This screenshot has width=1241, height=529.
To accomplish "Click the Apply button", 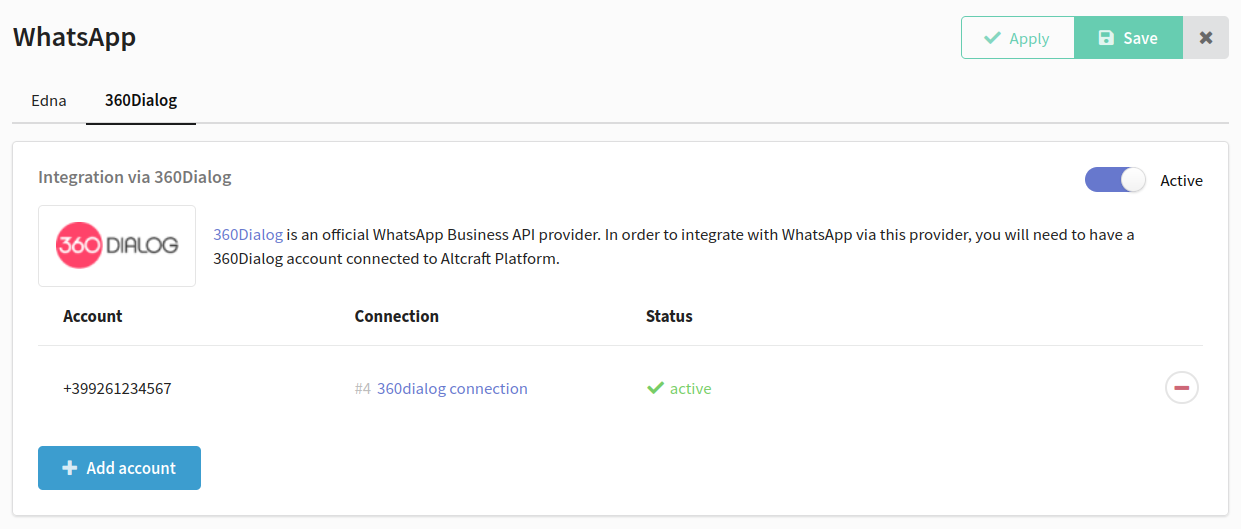I will click(1018, 38).
